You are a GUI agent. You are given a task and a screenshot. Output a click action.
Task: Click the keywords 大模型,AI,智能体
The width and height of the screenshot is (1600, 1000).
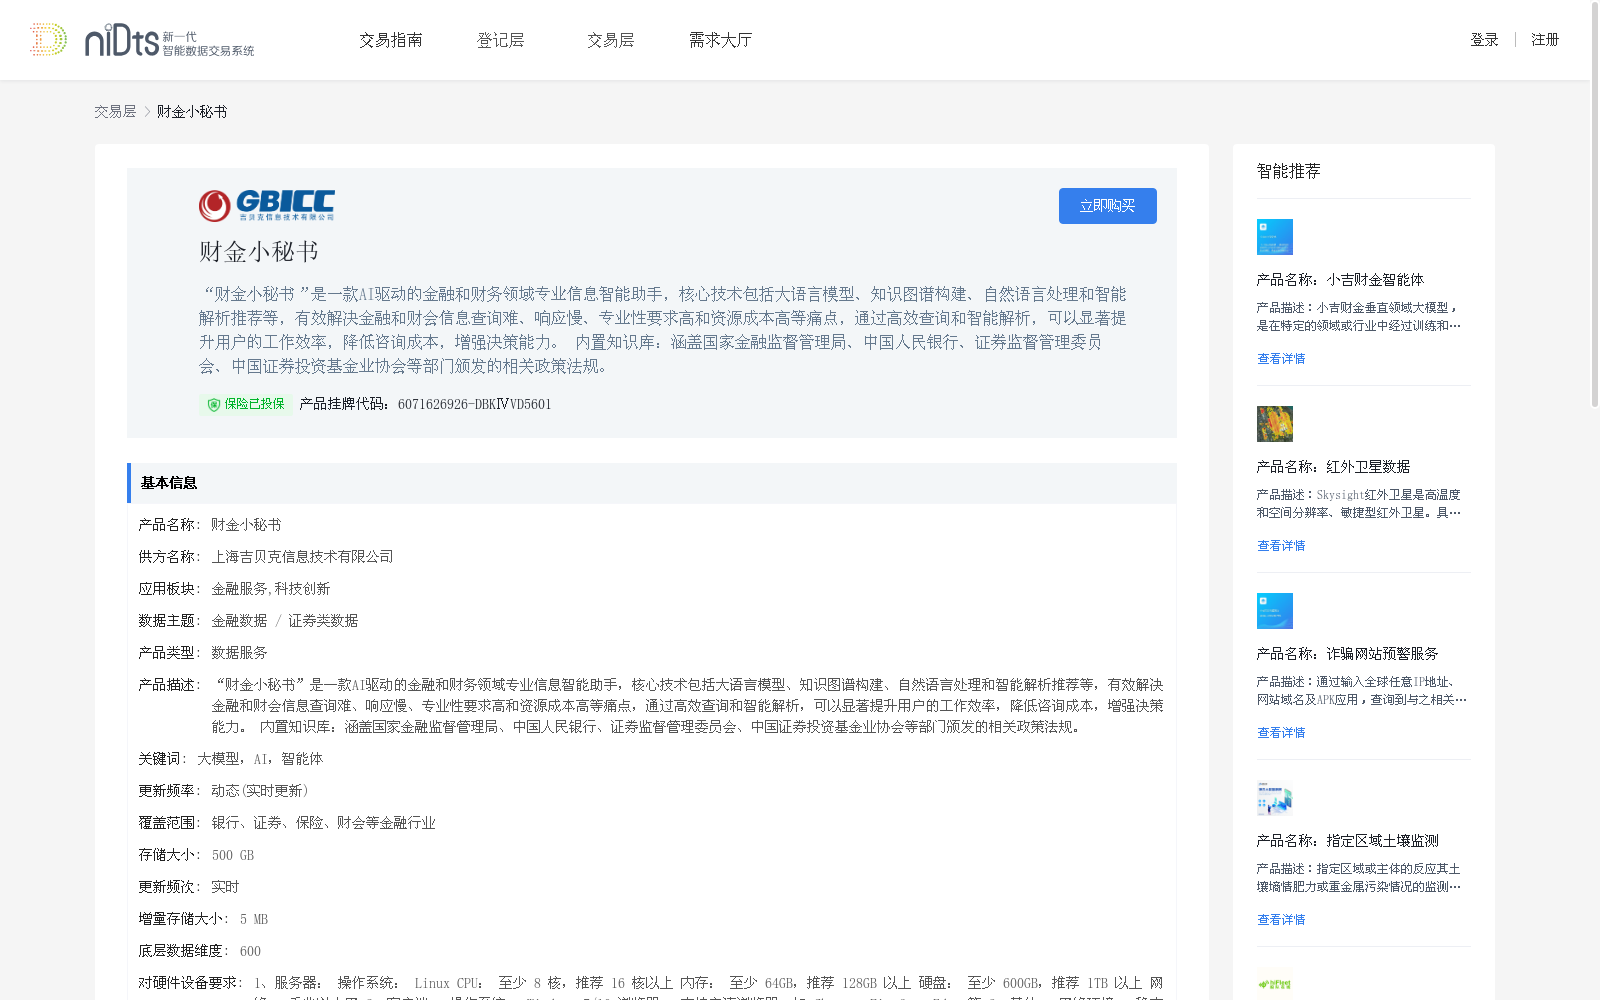pos(260,759)
